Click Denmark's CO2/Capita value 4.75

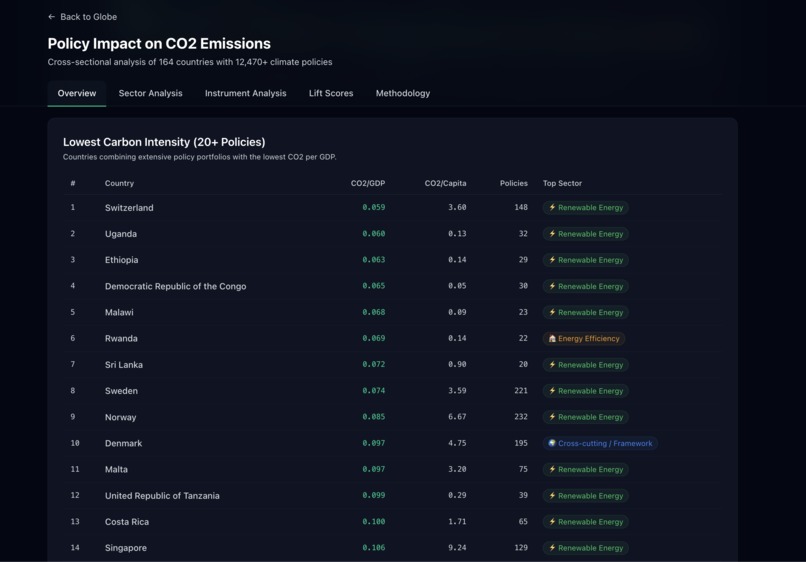(457, 443)
